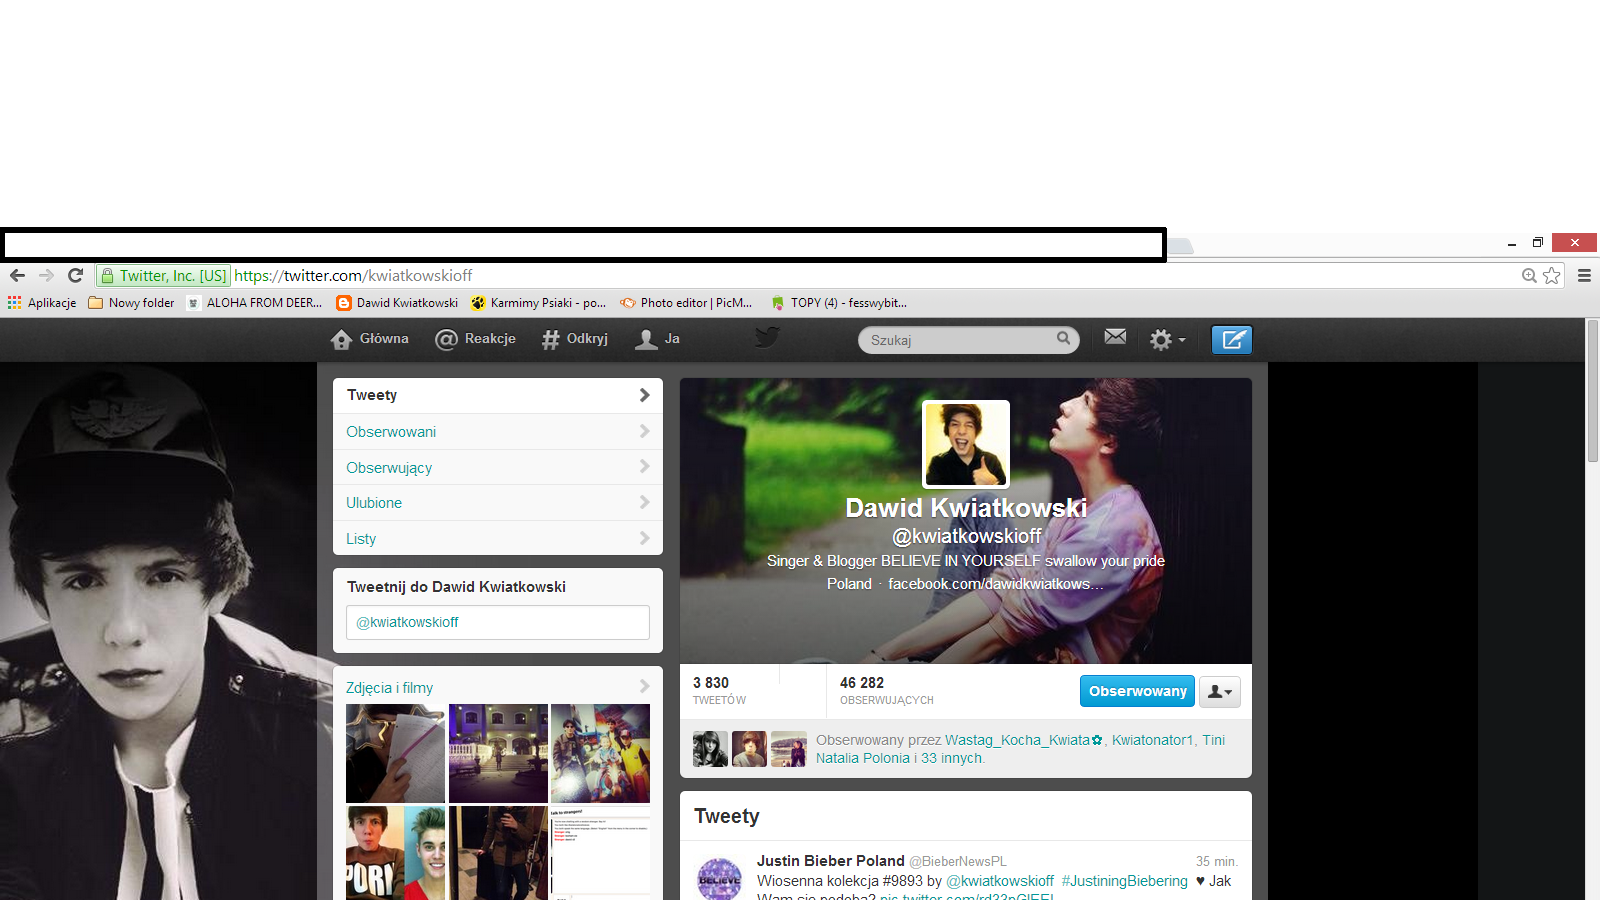This screenshot has width=1600, height=900.
Task: Click the Obserwowany following button
Action: (x=1137, y=691)
